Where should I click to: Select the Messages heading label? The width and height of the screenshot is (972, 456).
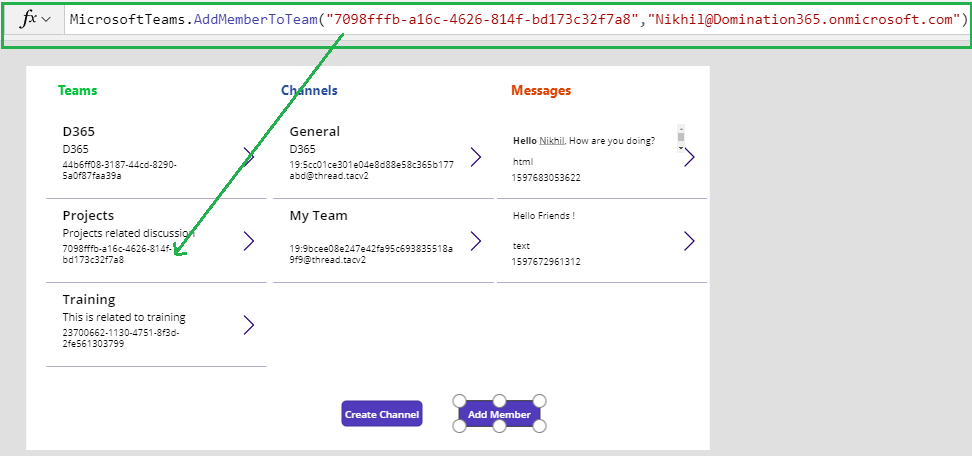click(x=541, y=90)
